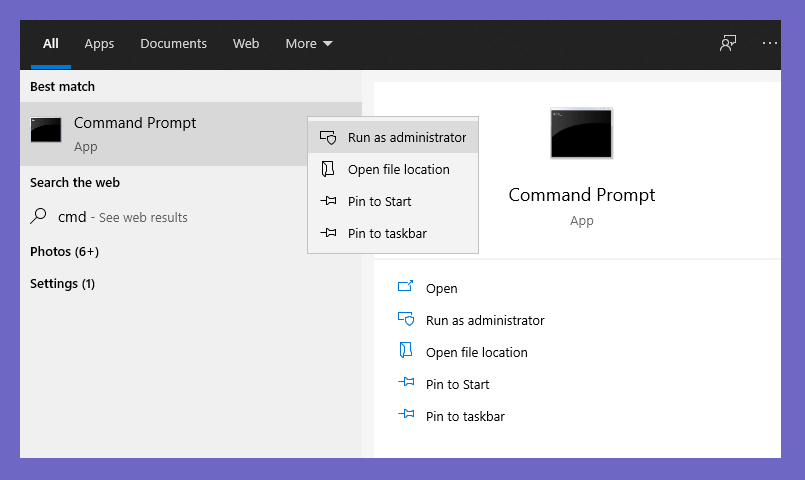This screenshot has height=480, width=805.
Task: Click the pin icon beside Pin to taskbar in context menu
Action: [x=328, y=233]
